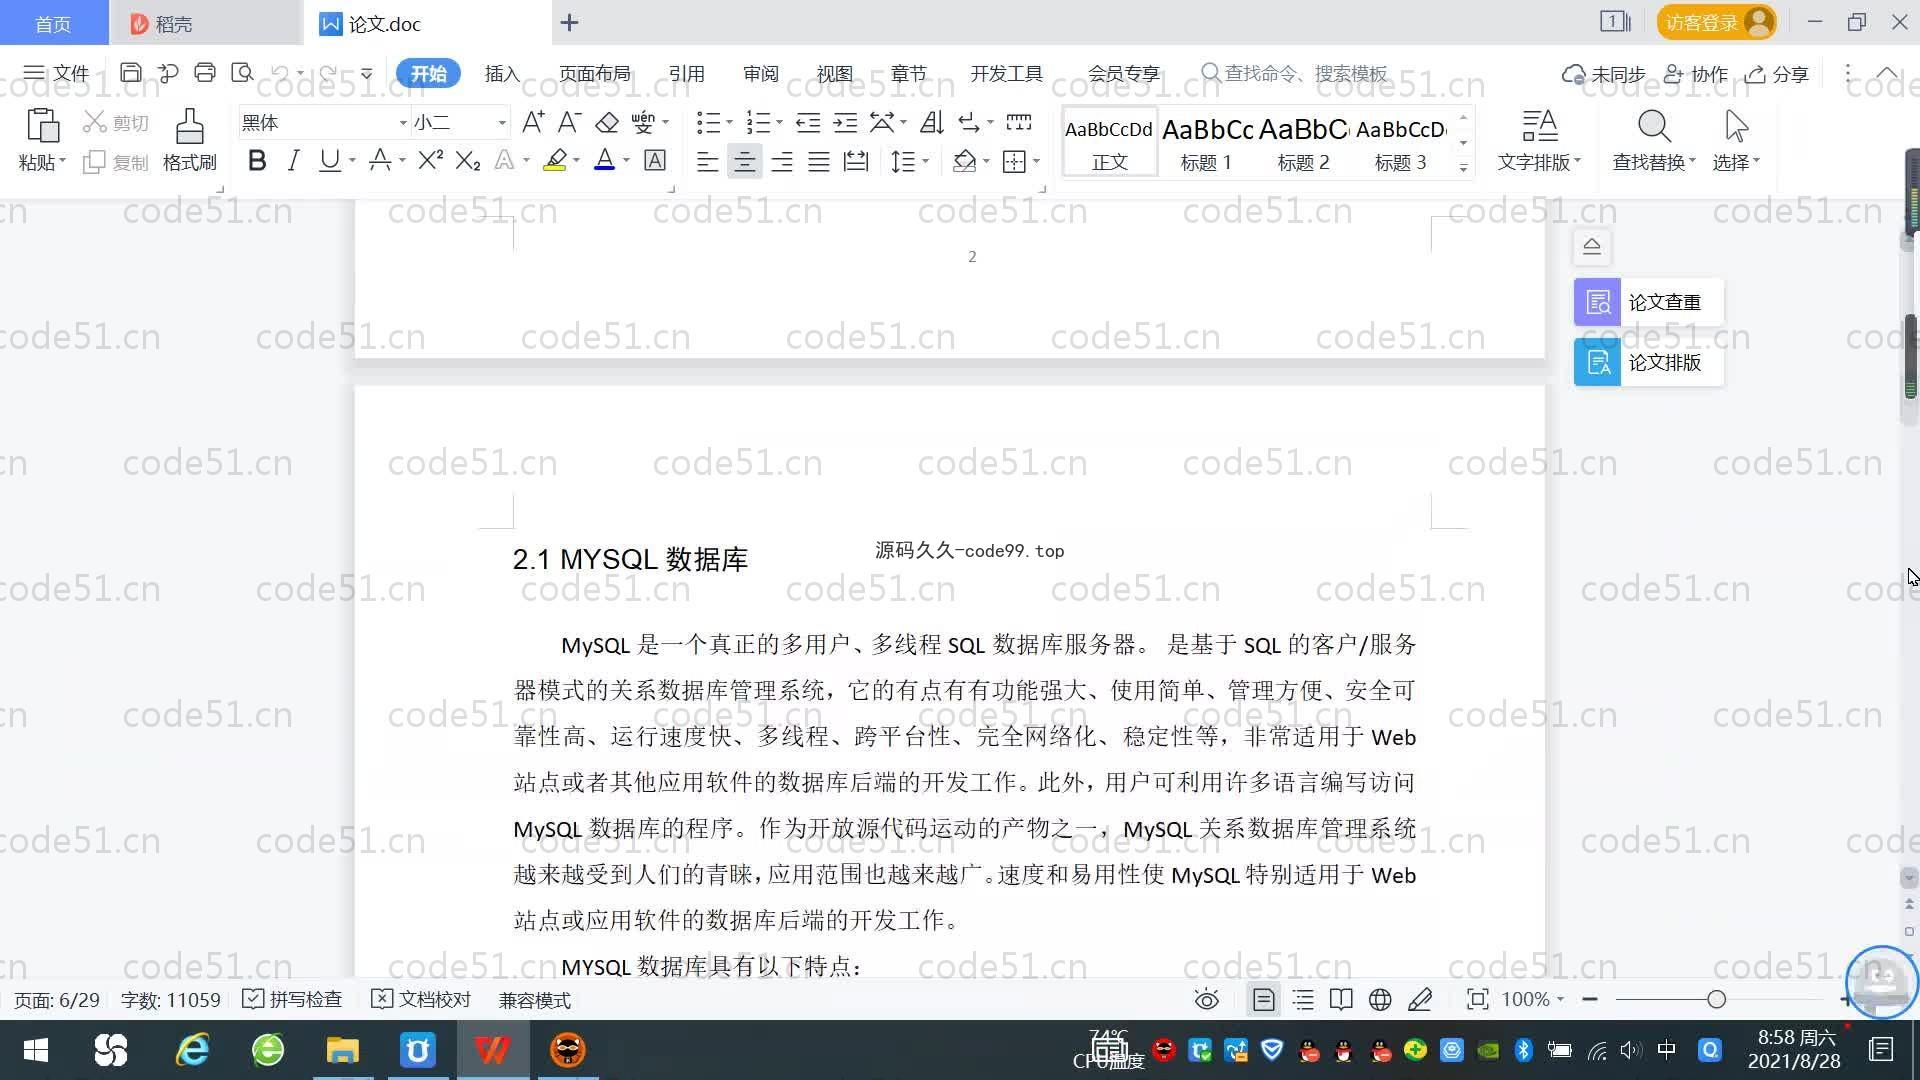Switch to page view mode icon
The width and height of the screenshot is (1920, 1080).
1263,1000
